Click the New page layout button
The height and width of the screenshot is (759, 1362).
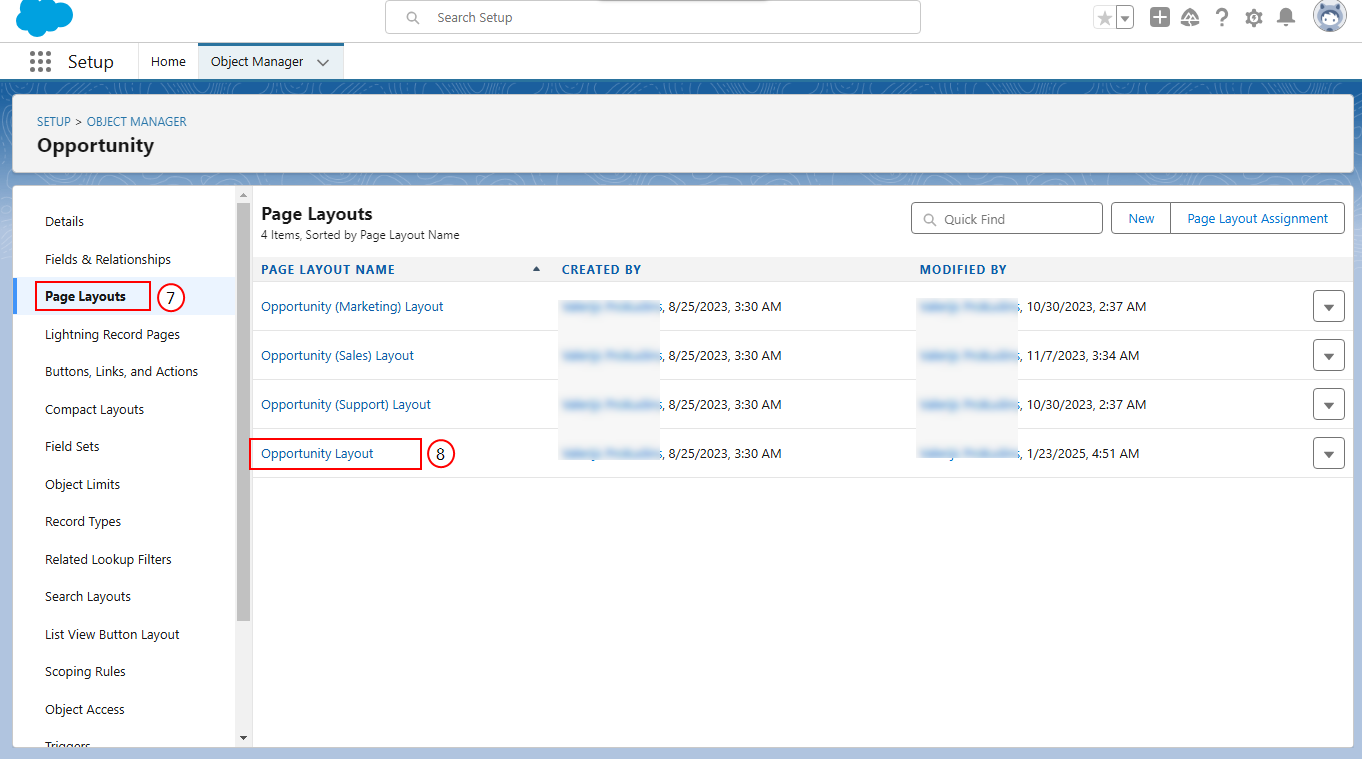click(x=1141, y=219)
